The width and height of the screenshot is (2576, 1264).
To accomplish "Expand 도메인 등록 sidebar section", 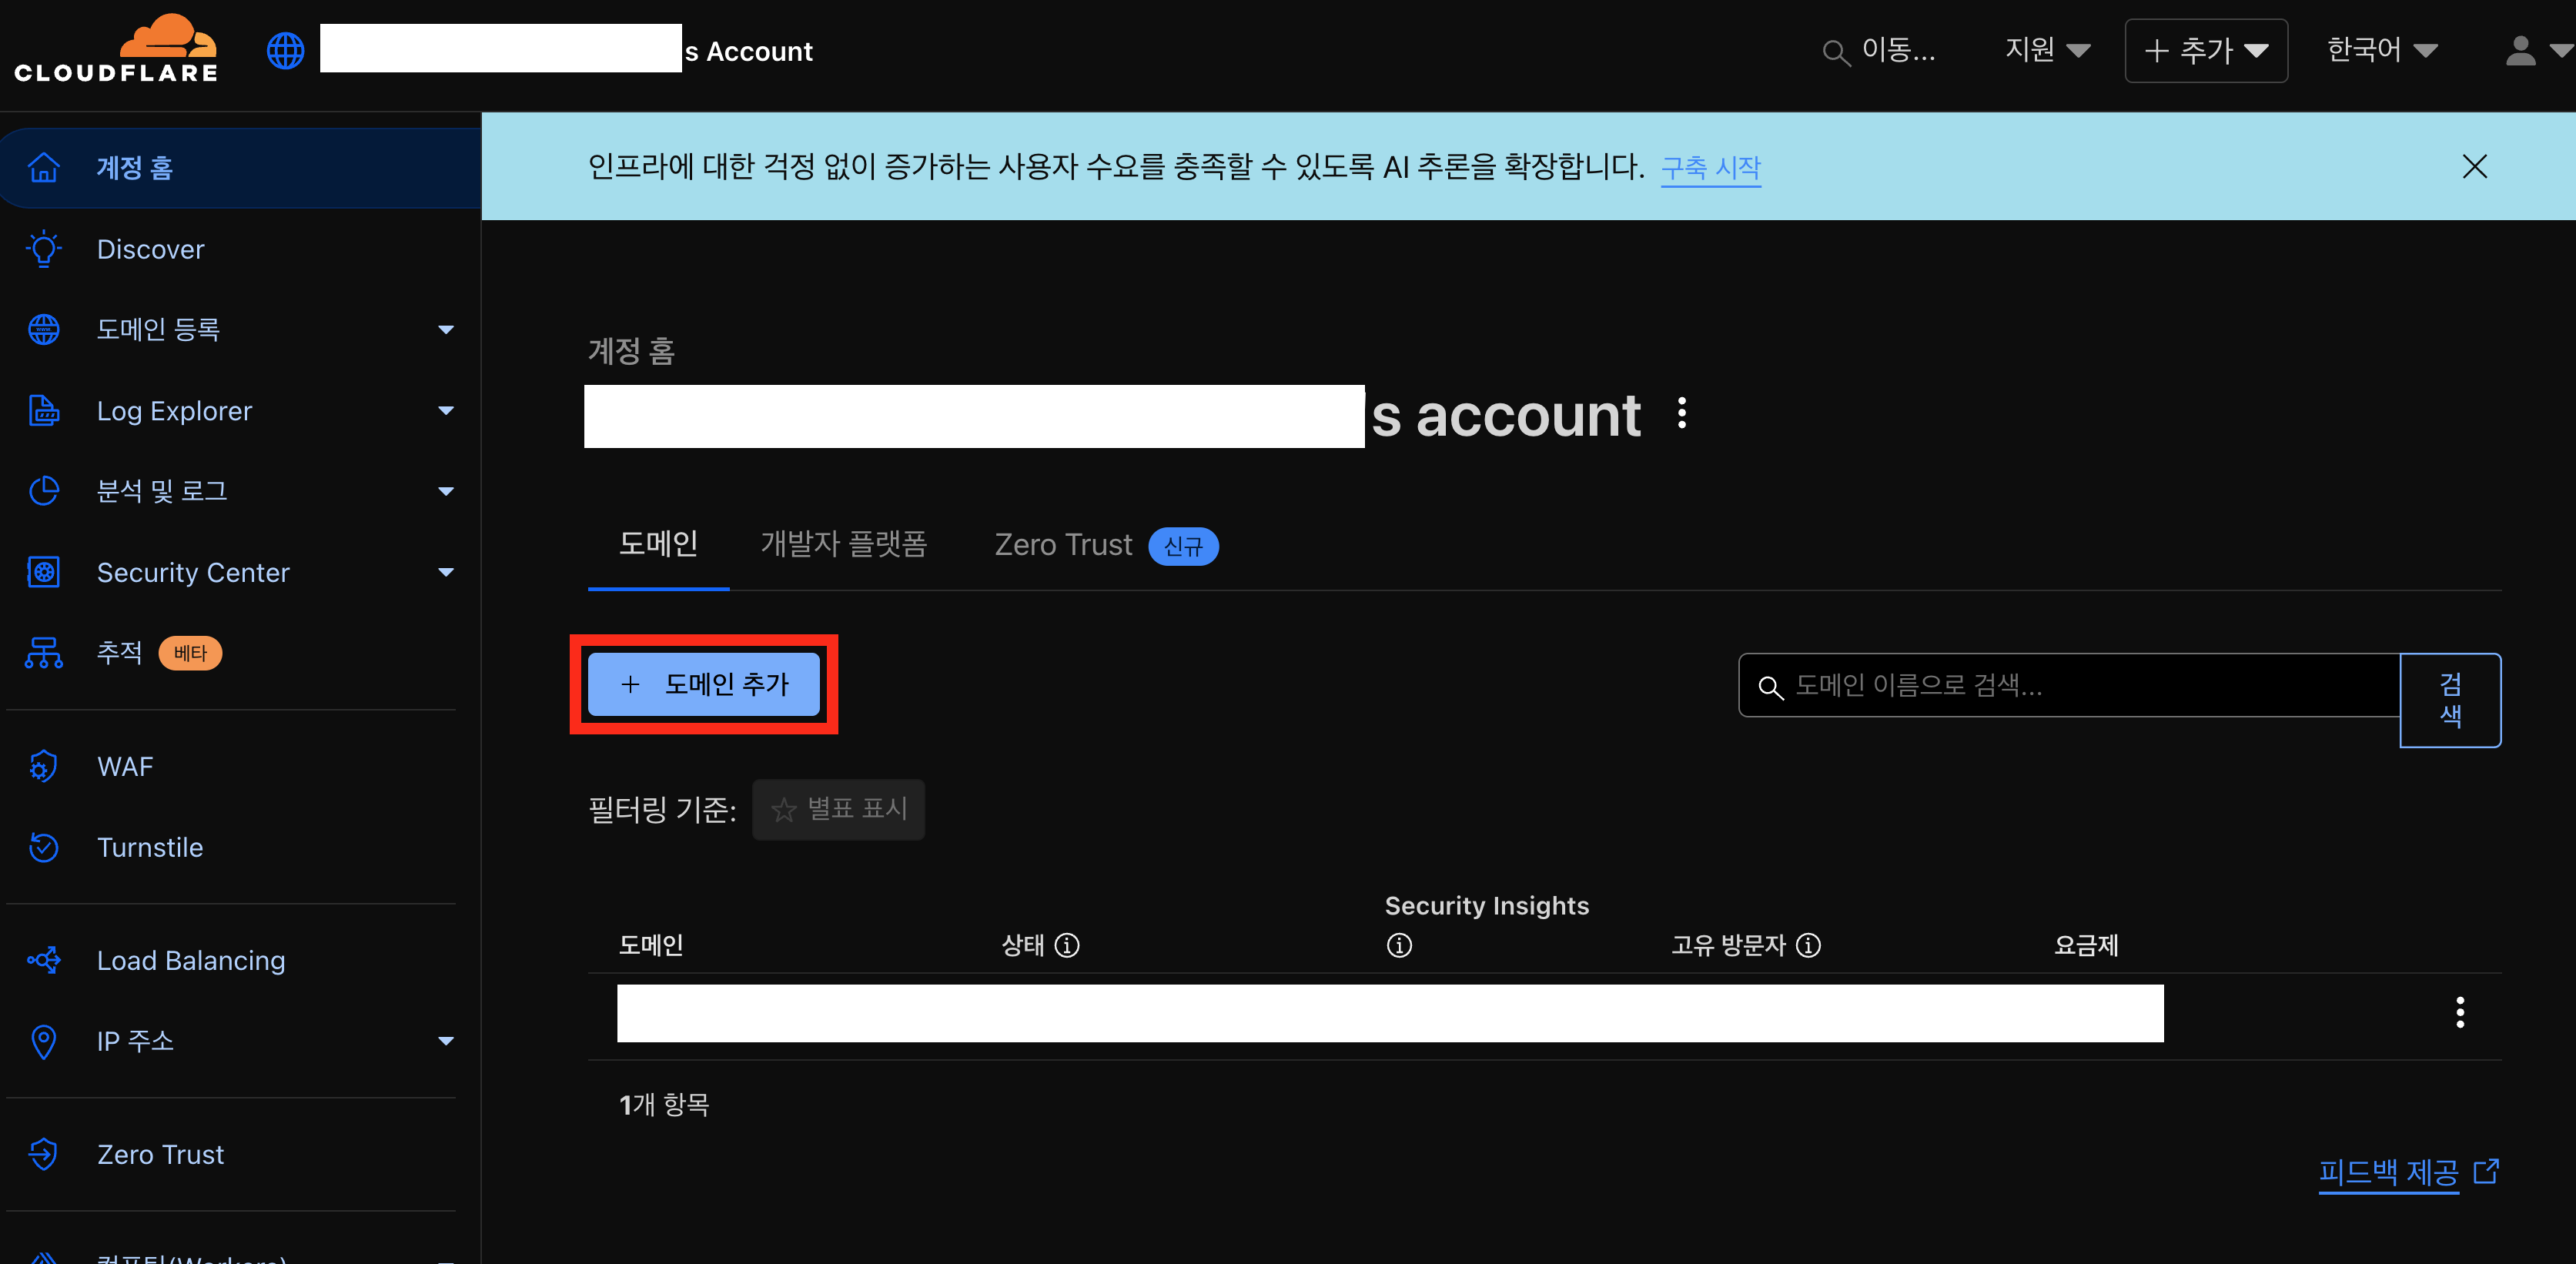I will coord(446,330).
